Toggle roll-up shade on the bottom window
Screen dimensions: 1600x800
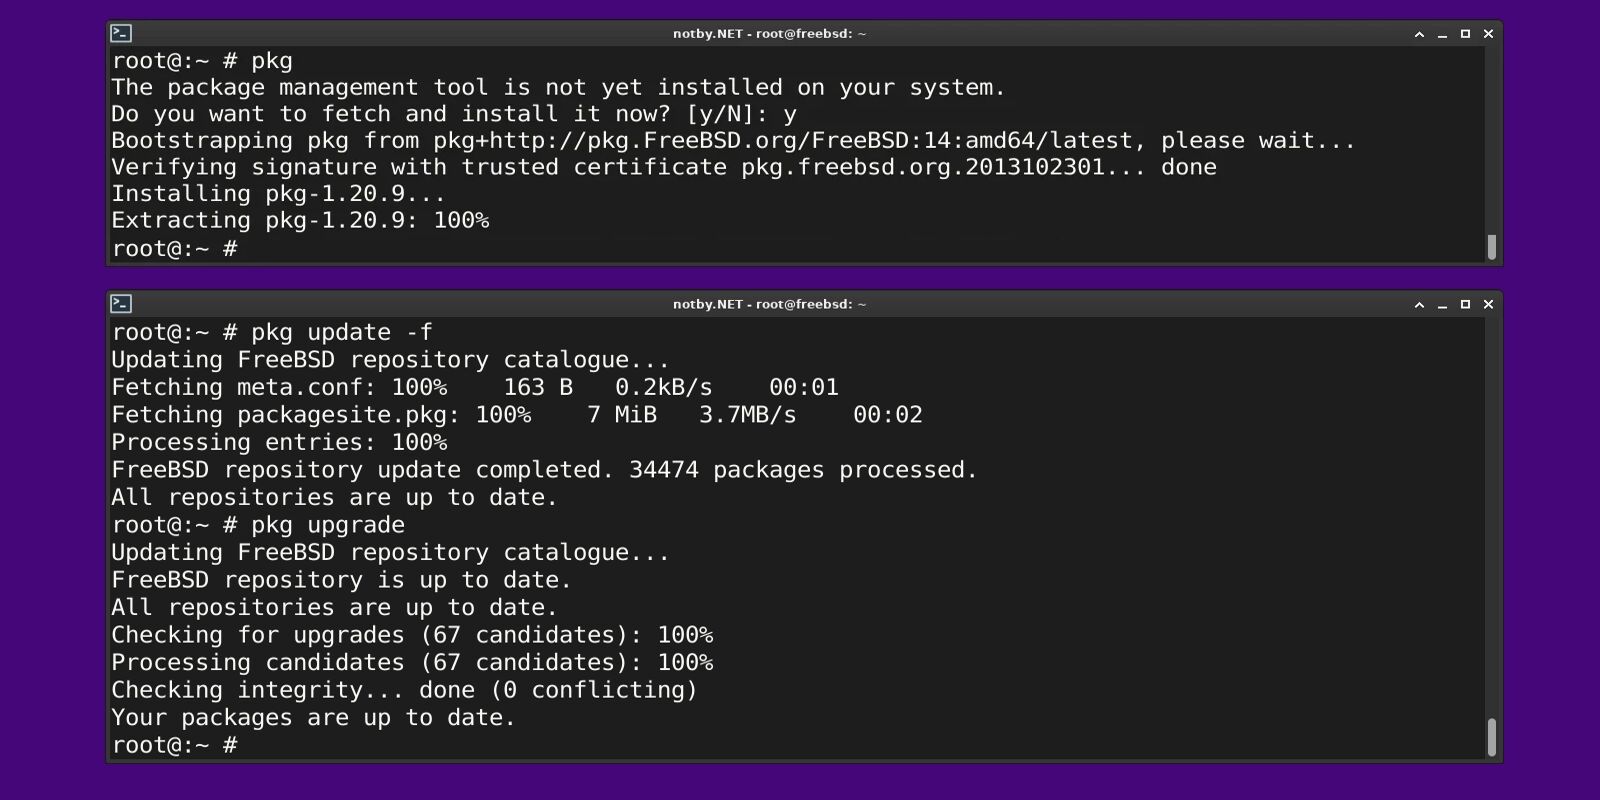(x=1418, y=304)
